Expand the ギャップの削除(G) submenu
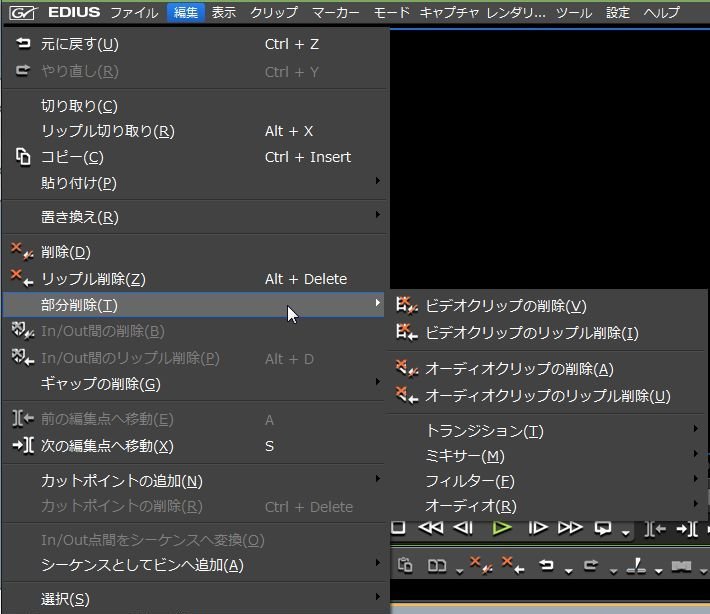This screenshot has width=710, height=614. pyautogui.click(x=195, y=384)
